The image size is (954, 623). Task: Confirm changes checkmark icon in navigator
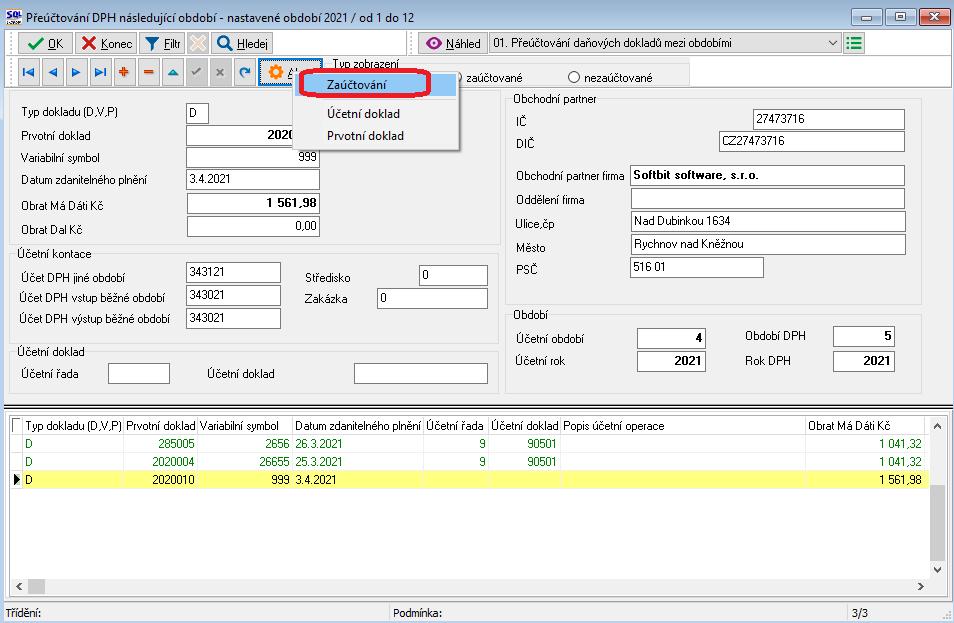click(196, 72)
